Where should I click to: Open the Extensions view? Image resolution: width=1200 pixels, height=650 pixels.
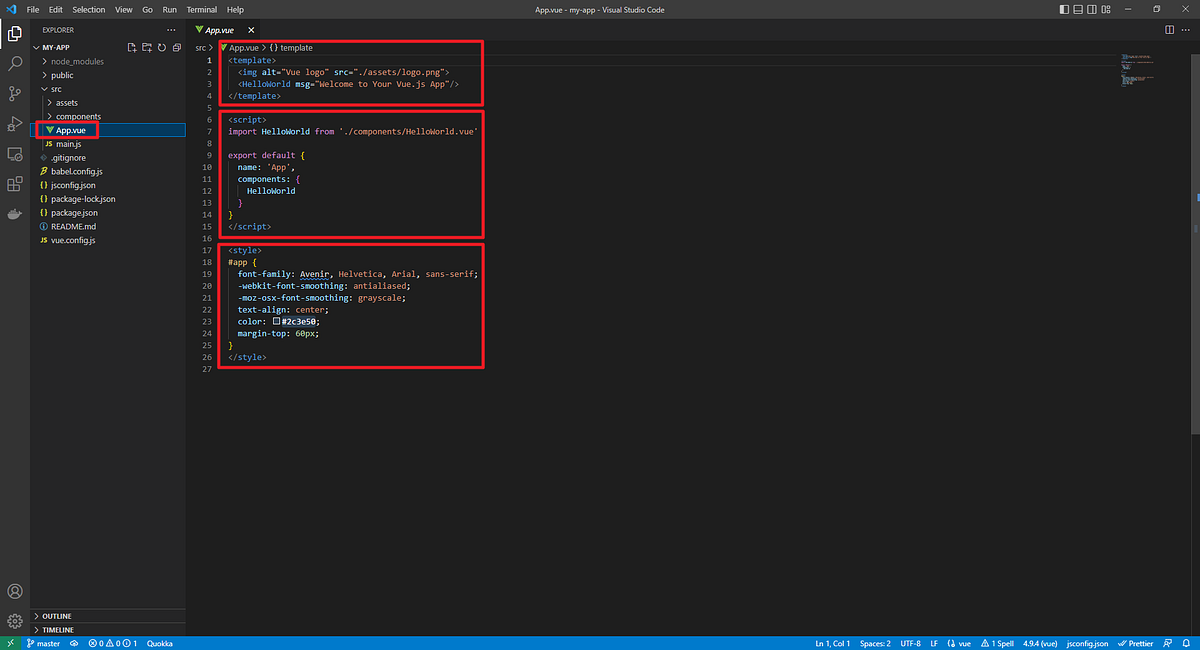point(14,183)
